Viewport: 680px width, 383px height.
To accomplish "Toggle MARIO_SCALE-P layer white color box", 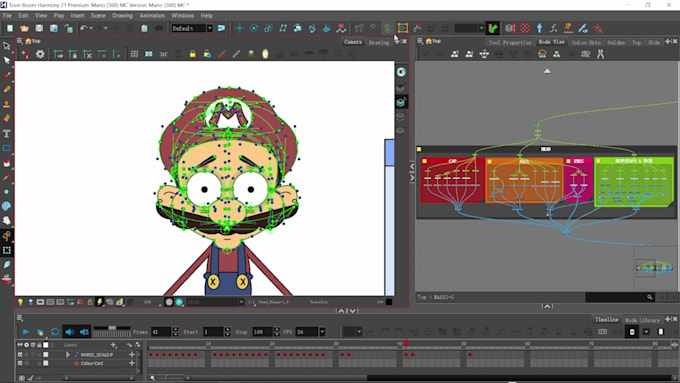I will [46, 355].
